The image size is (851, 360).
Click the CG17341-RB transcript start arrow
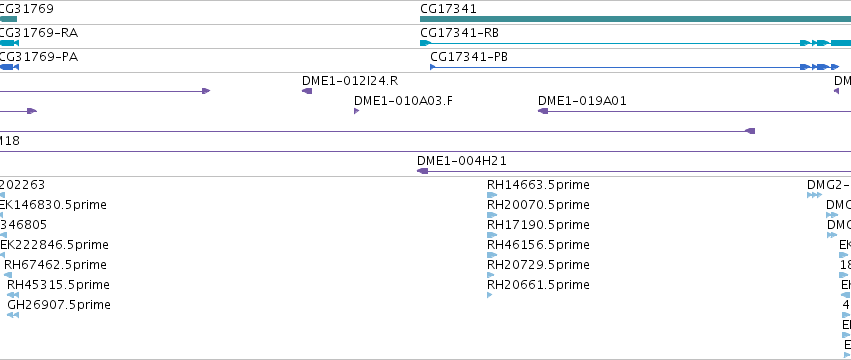(426, 43)
